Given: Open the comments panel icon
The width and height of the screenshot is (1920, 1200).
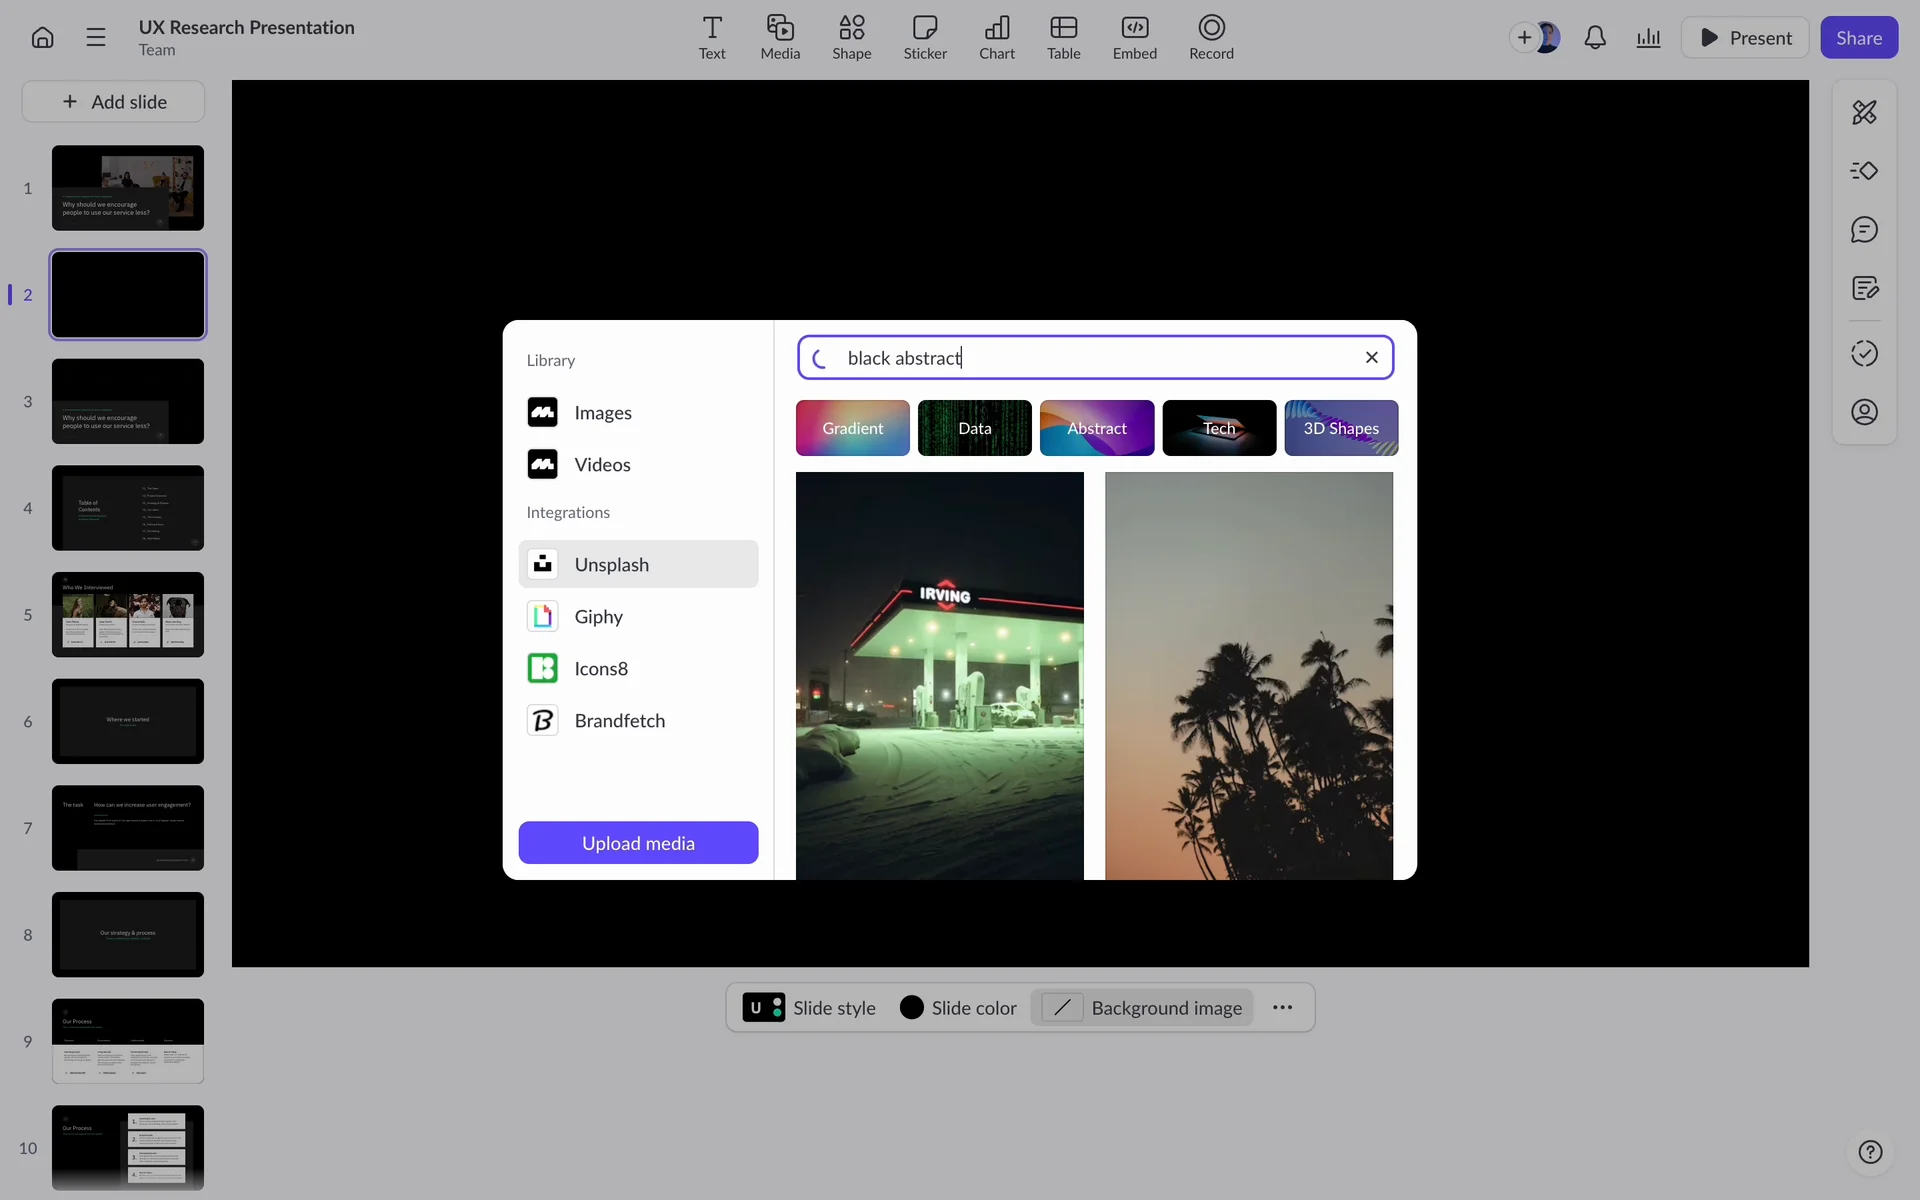Looking at the screenshot, I should click(1864, 230).
